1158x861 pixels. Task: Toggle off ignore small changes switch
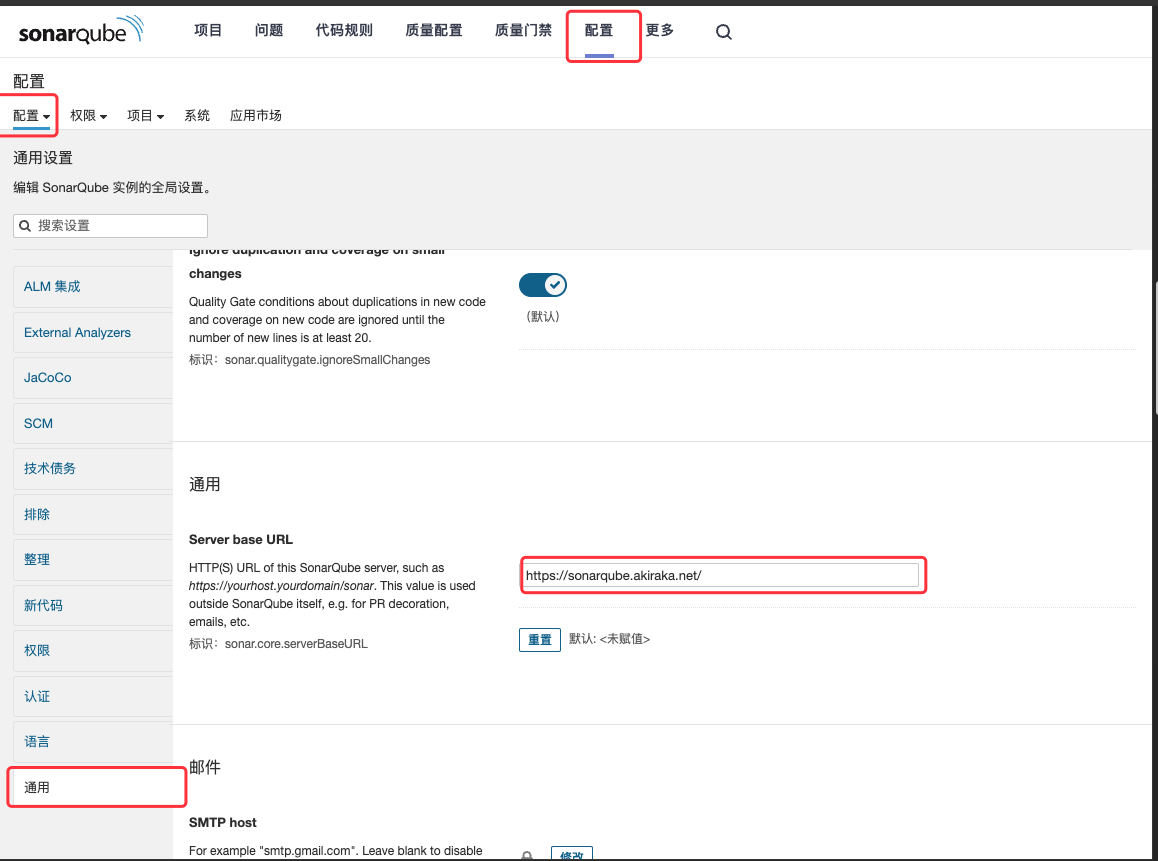tap(543, 285)
